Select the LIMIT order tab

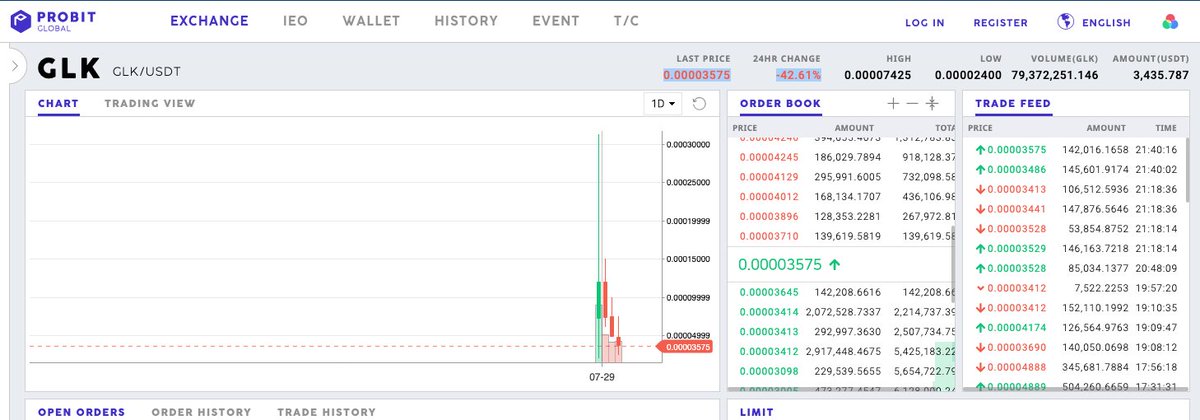757,412
